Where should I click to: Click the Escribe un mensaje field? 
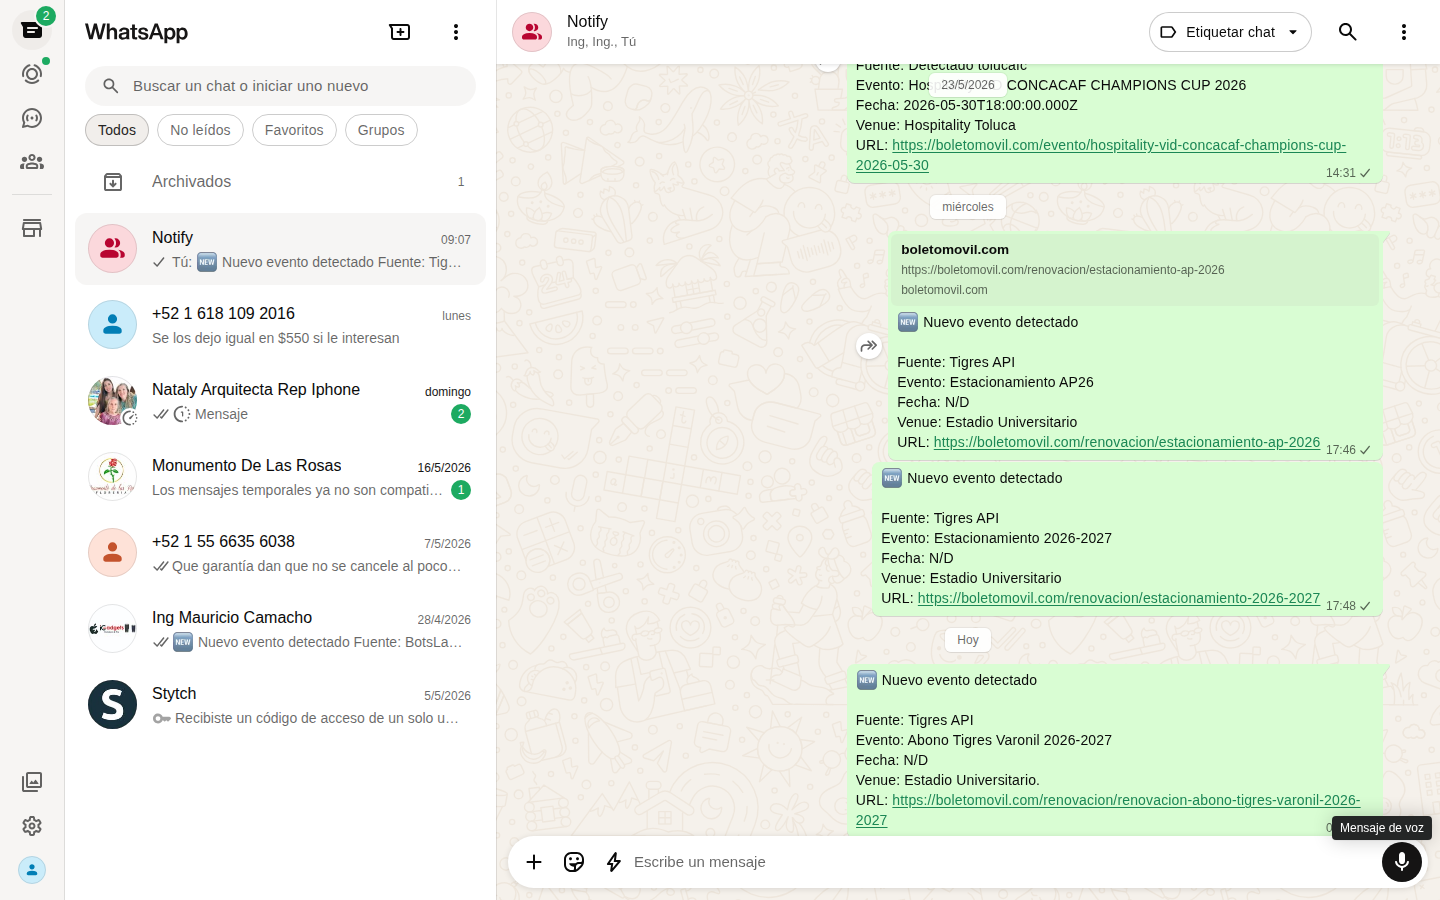[1000, 862]
